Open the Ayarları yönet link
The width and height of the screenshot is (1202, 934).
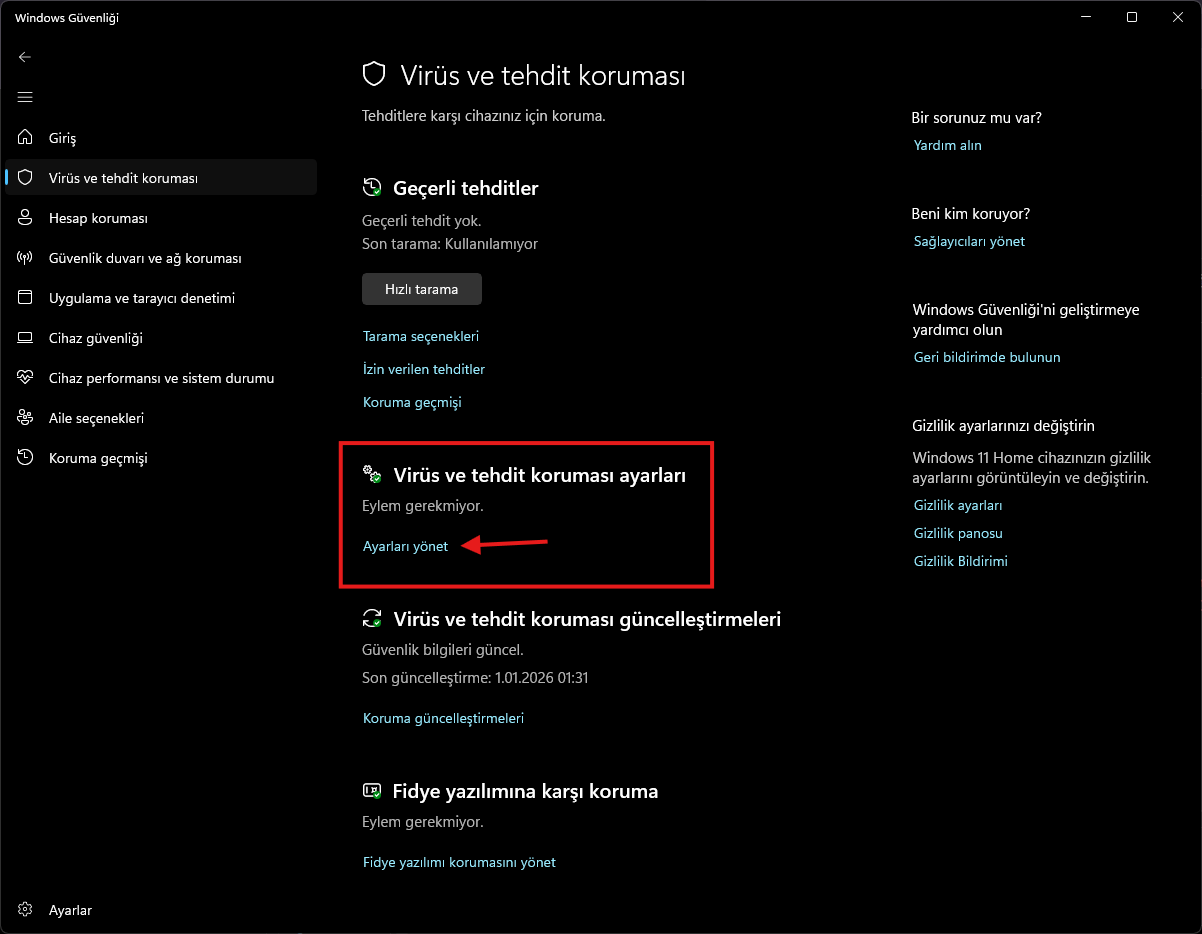coord(405,546)
